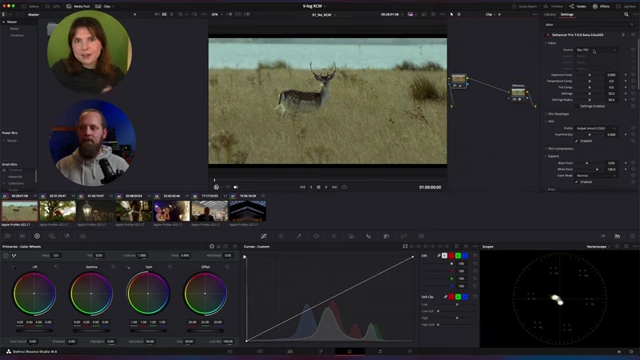Open the LUTs panel button
Image resolution: width=640 pixels, height=360 pixels.
52,6
